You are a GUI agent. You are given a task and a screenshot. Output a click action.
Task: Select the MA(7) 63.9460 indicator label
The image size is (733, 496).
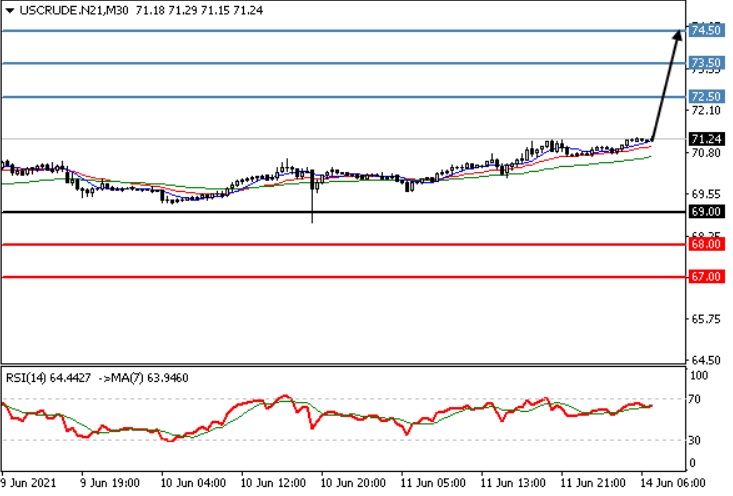click(x=149, y=378)
